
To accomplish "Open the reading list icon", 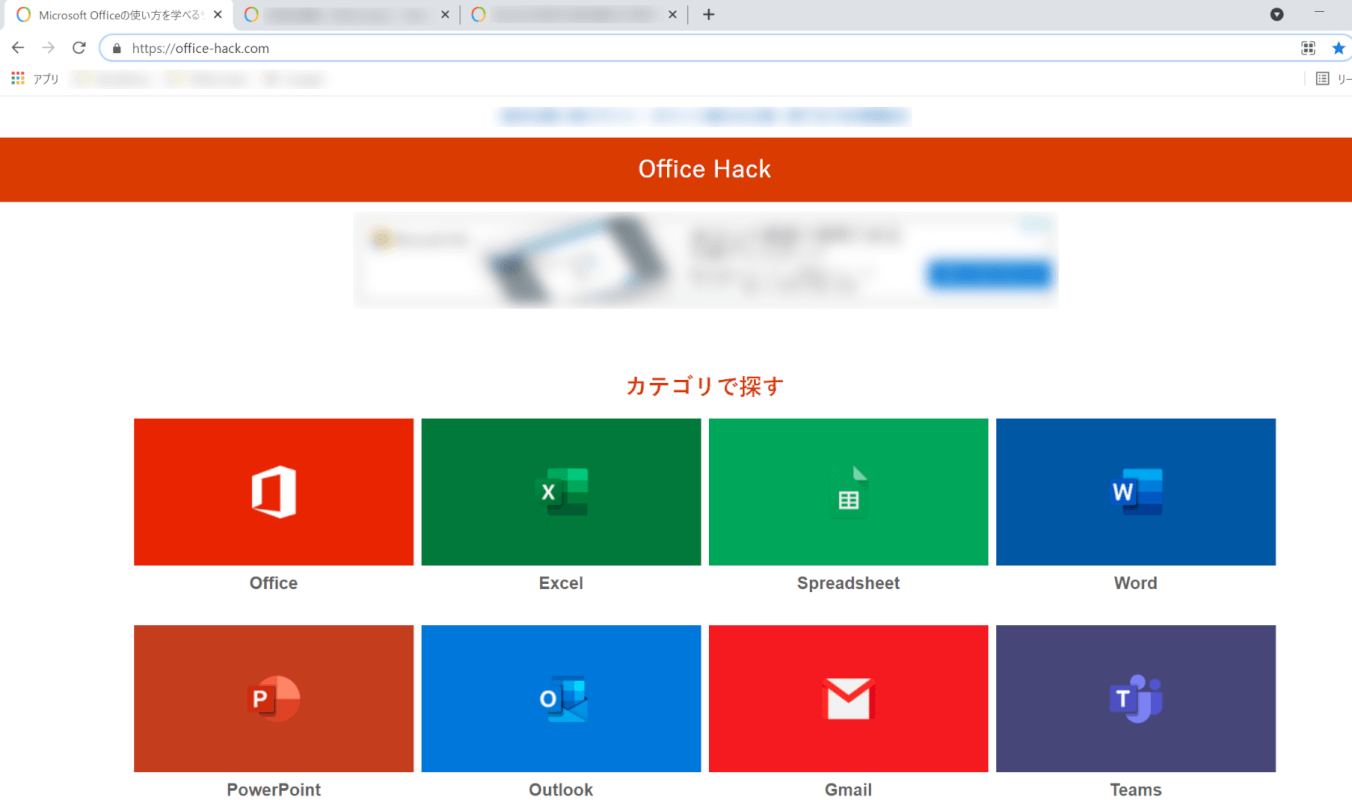I will [1322, 78].
